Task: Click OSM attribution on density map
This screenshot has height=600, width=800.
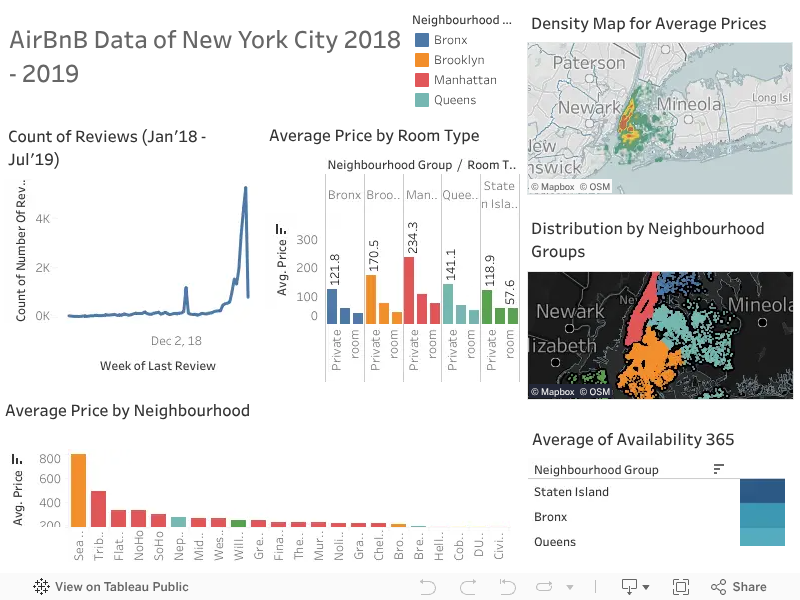Action: point(595,187)
